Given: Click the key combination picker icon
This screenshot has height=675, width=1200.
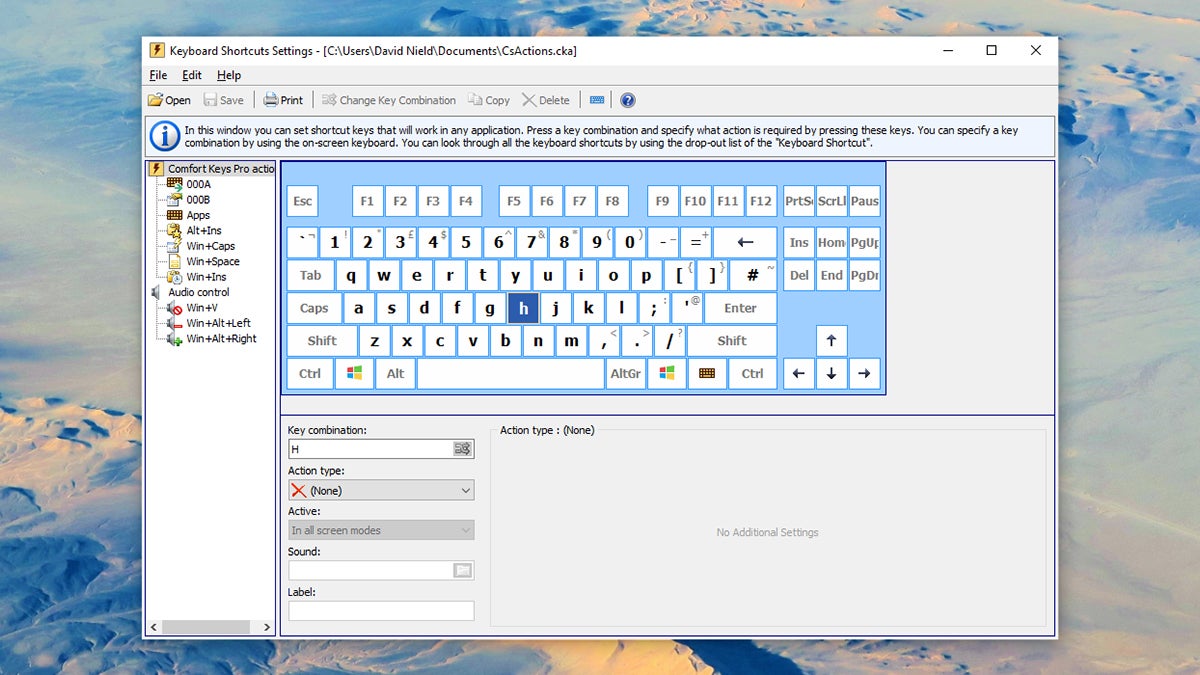Looking at the screenshot, I should pyautogui.click(x=463, y=449).
